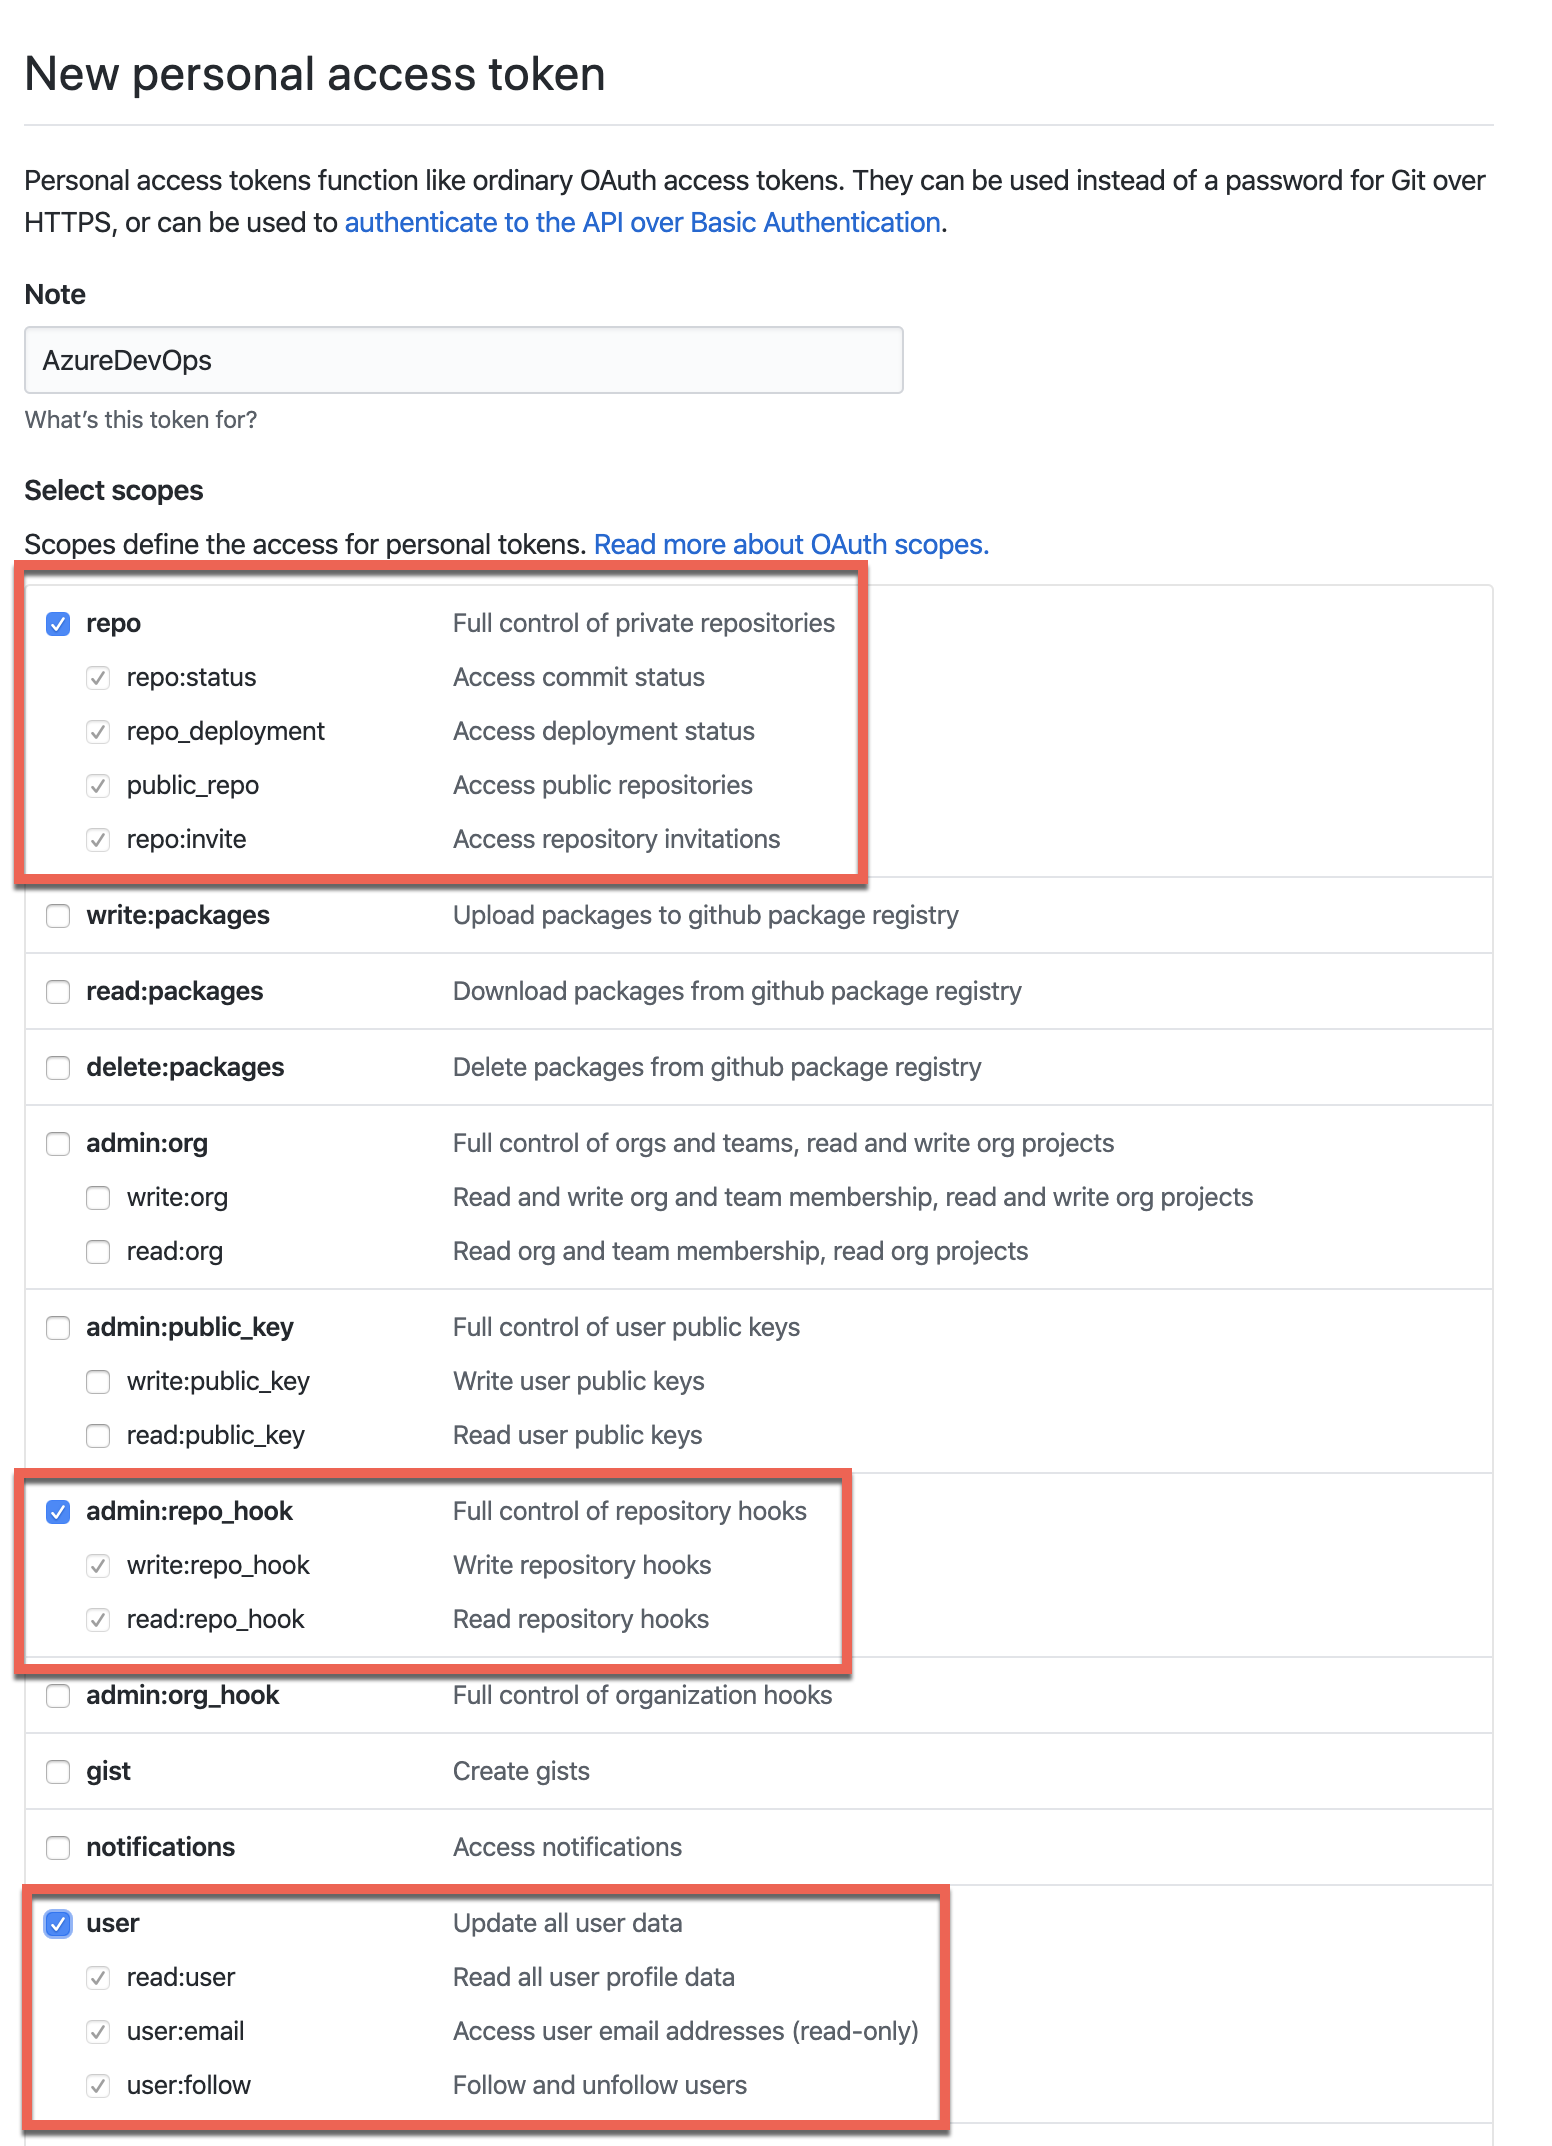Uncheck the user scope checkbox

coord(58,1924)
